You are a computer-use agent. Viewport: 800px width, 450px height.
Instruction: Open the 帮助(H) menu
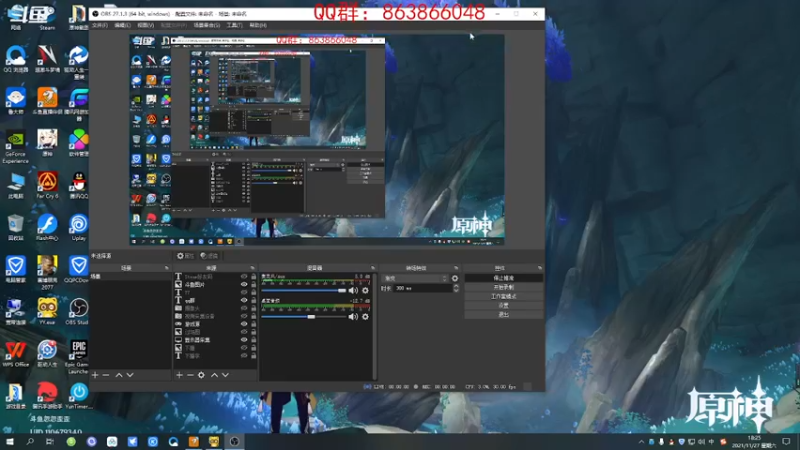coord(258,25)
